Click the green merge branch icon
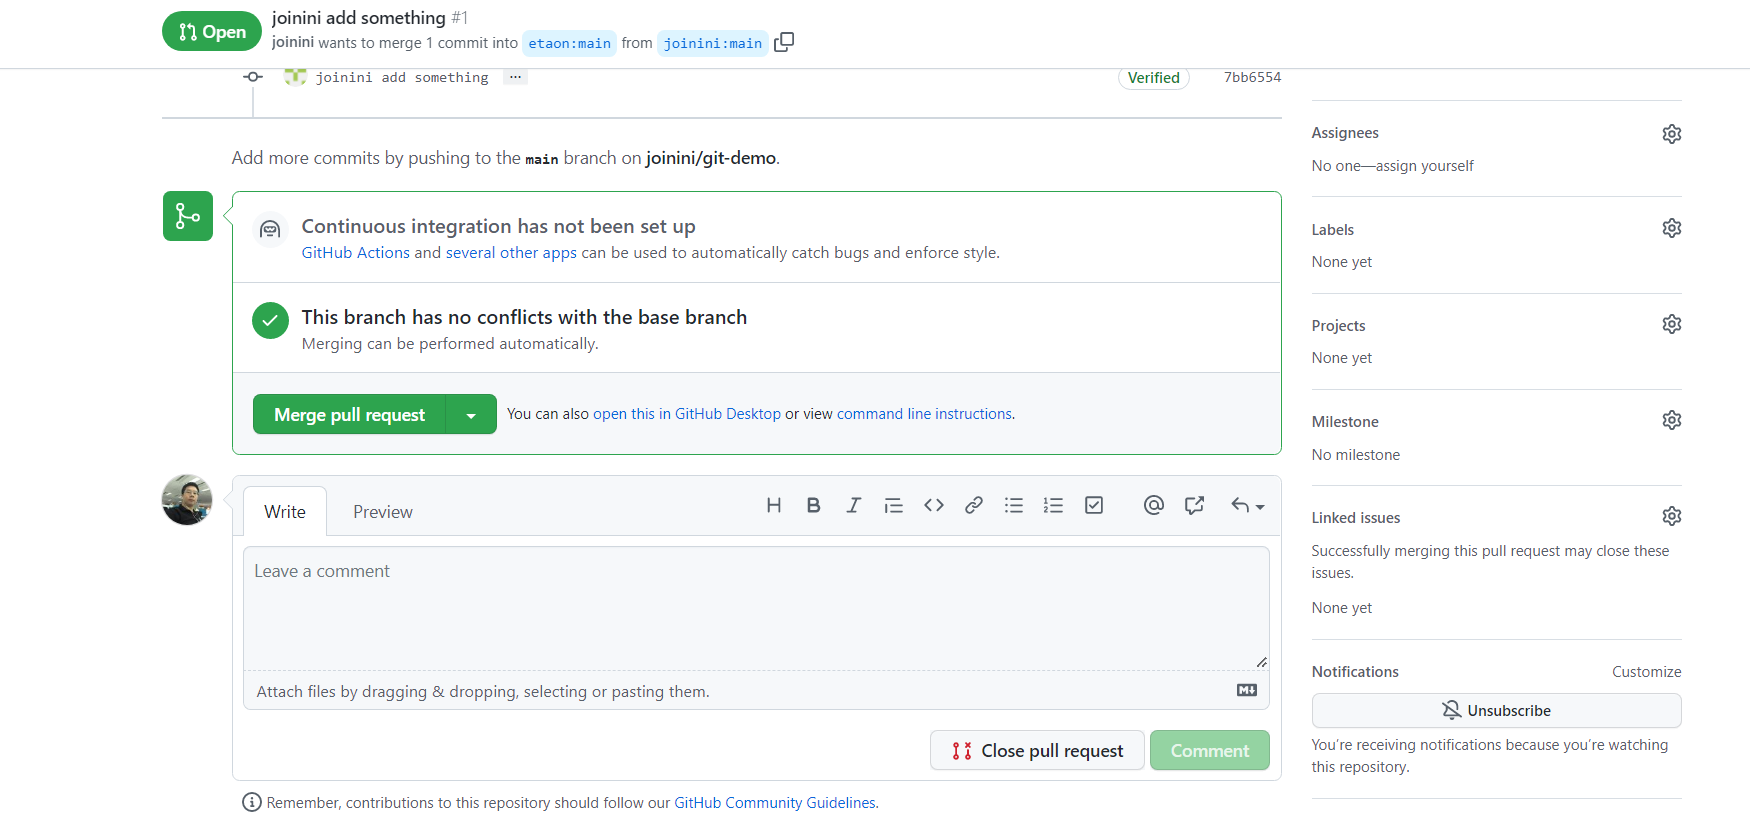Viewport: 1750px width, 822px height. [188, 216]
